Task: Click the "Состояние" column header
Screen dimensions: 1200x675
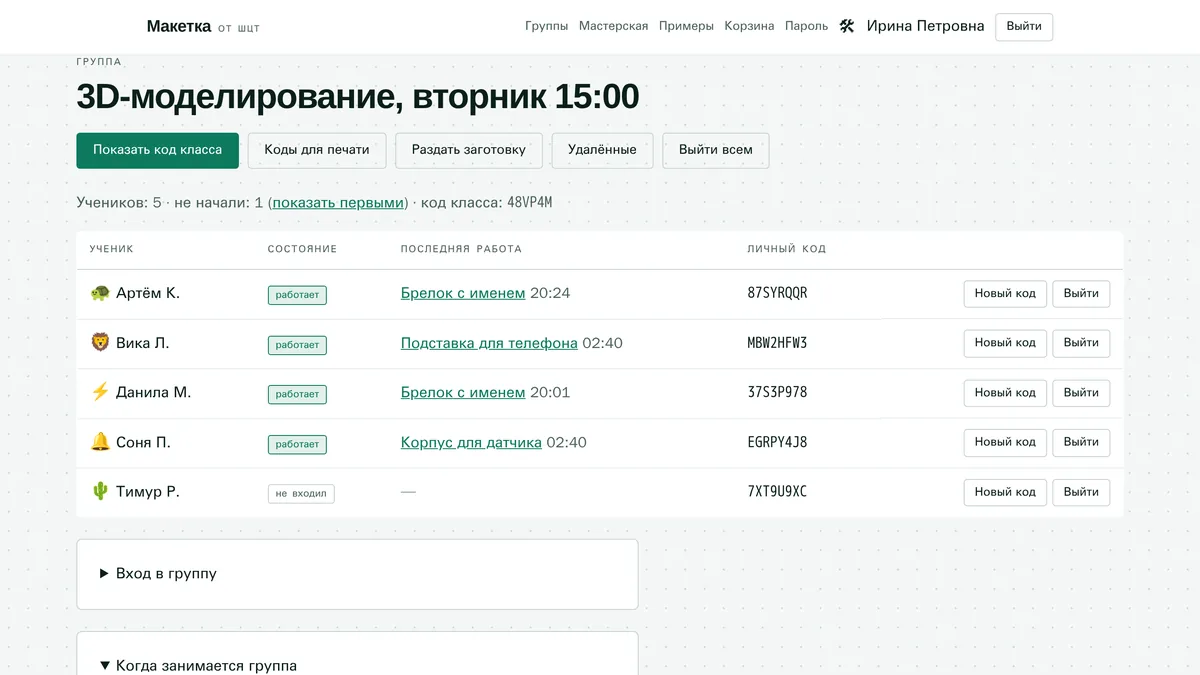Action: (302, 249)
